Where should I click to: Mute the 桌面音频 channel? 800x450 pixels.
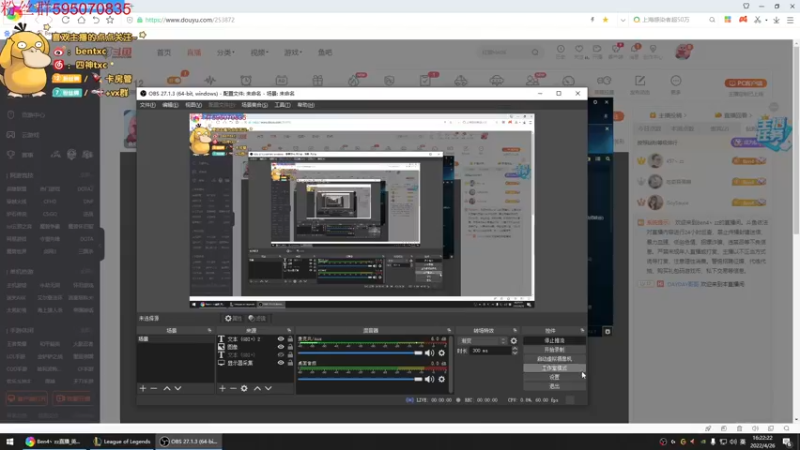pyautogui.click(x=430, y=379)
